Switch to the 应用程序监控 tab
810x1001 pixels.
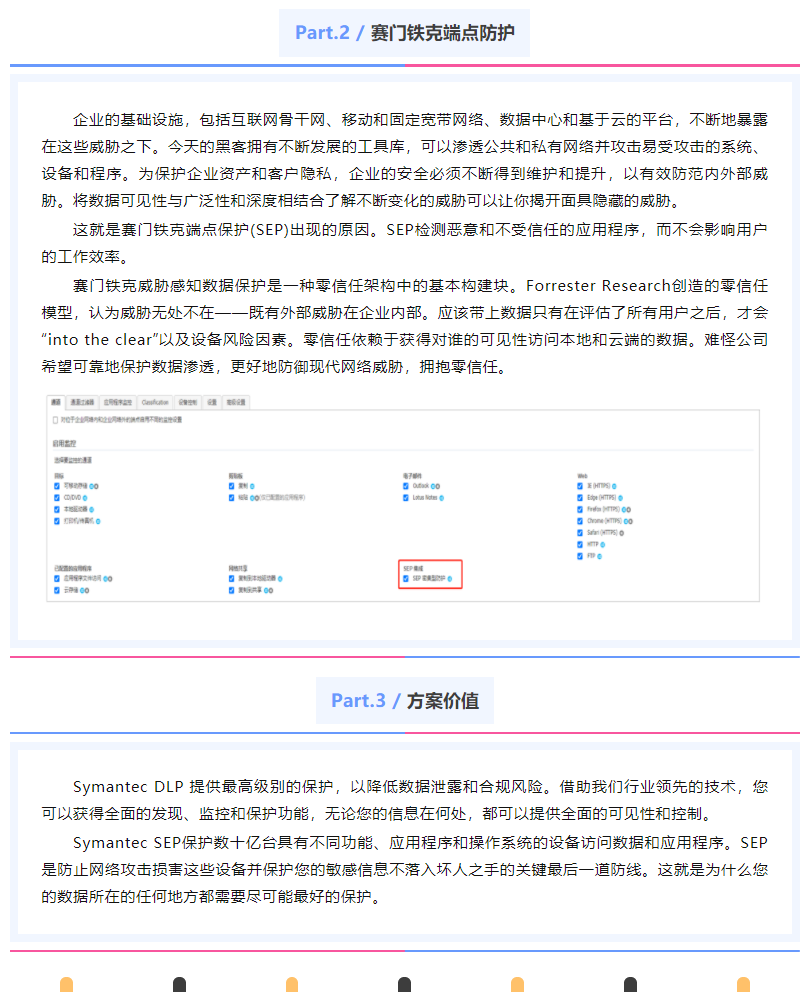point(118,402)
